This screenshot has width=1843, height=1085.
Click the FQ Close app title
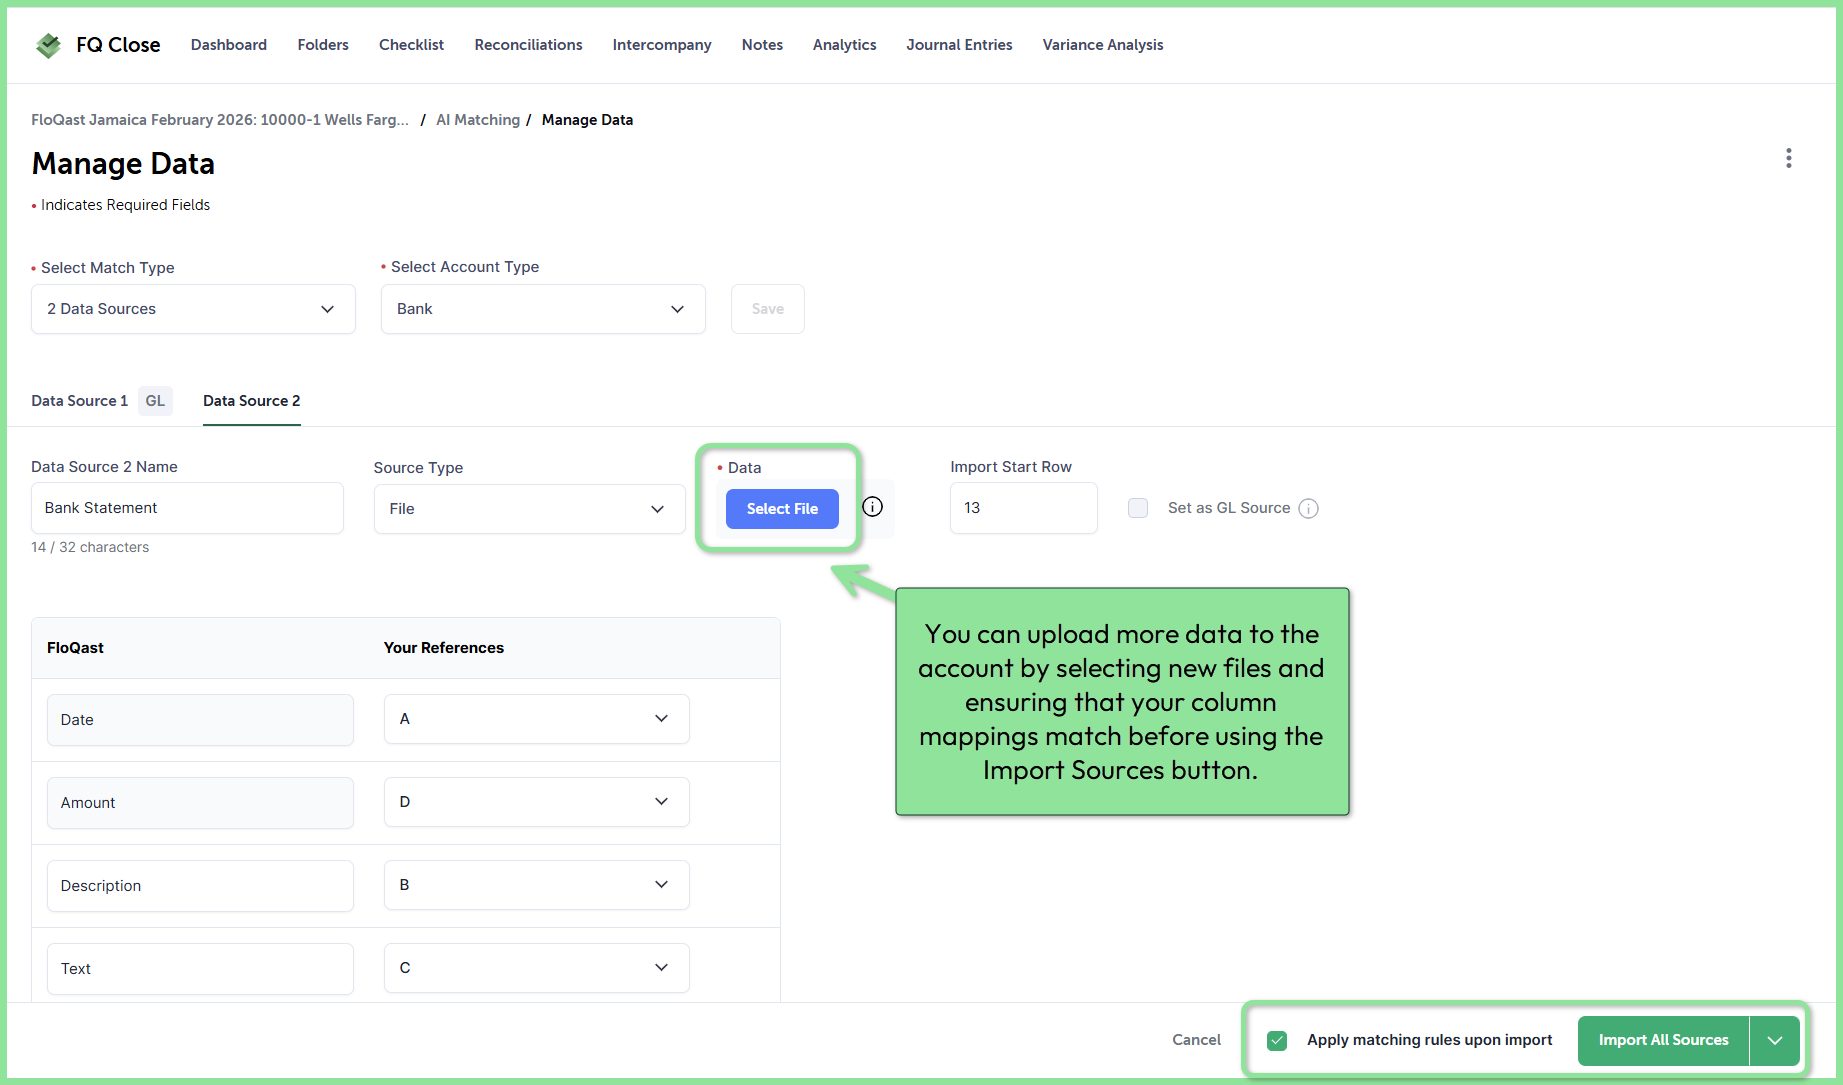click(118, 45)
